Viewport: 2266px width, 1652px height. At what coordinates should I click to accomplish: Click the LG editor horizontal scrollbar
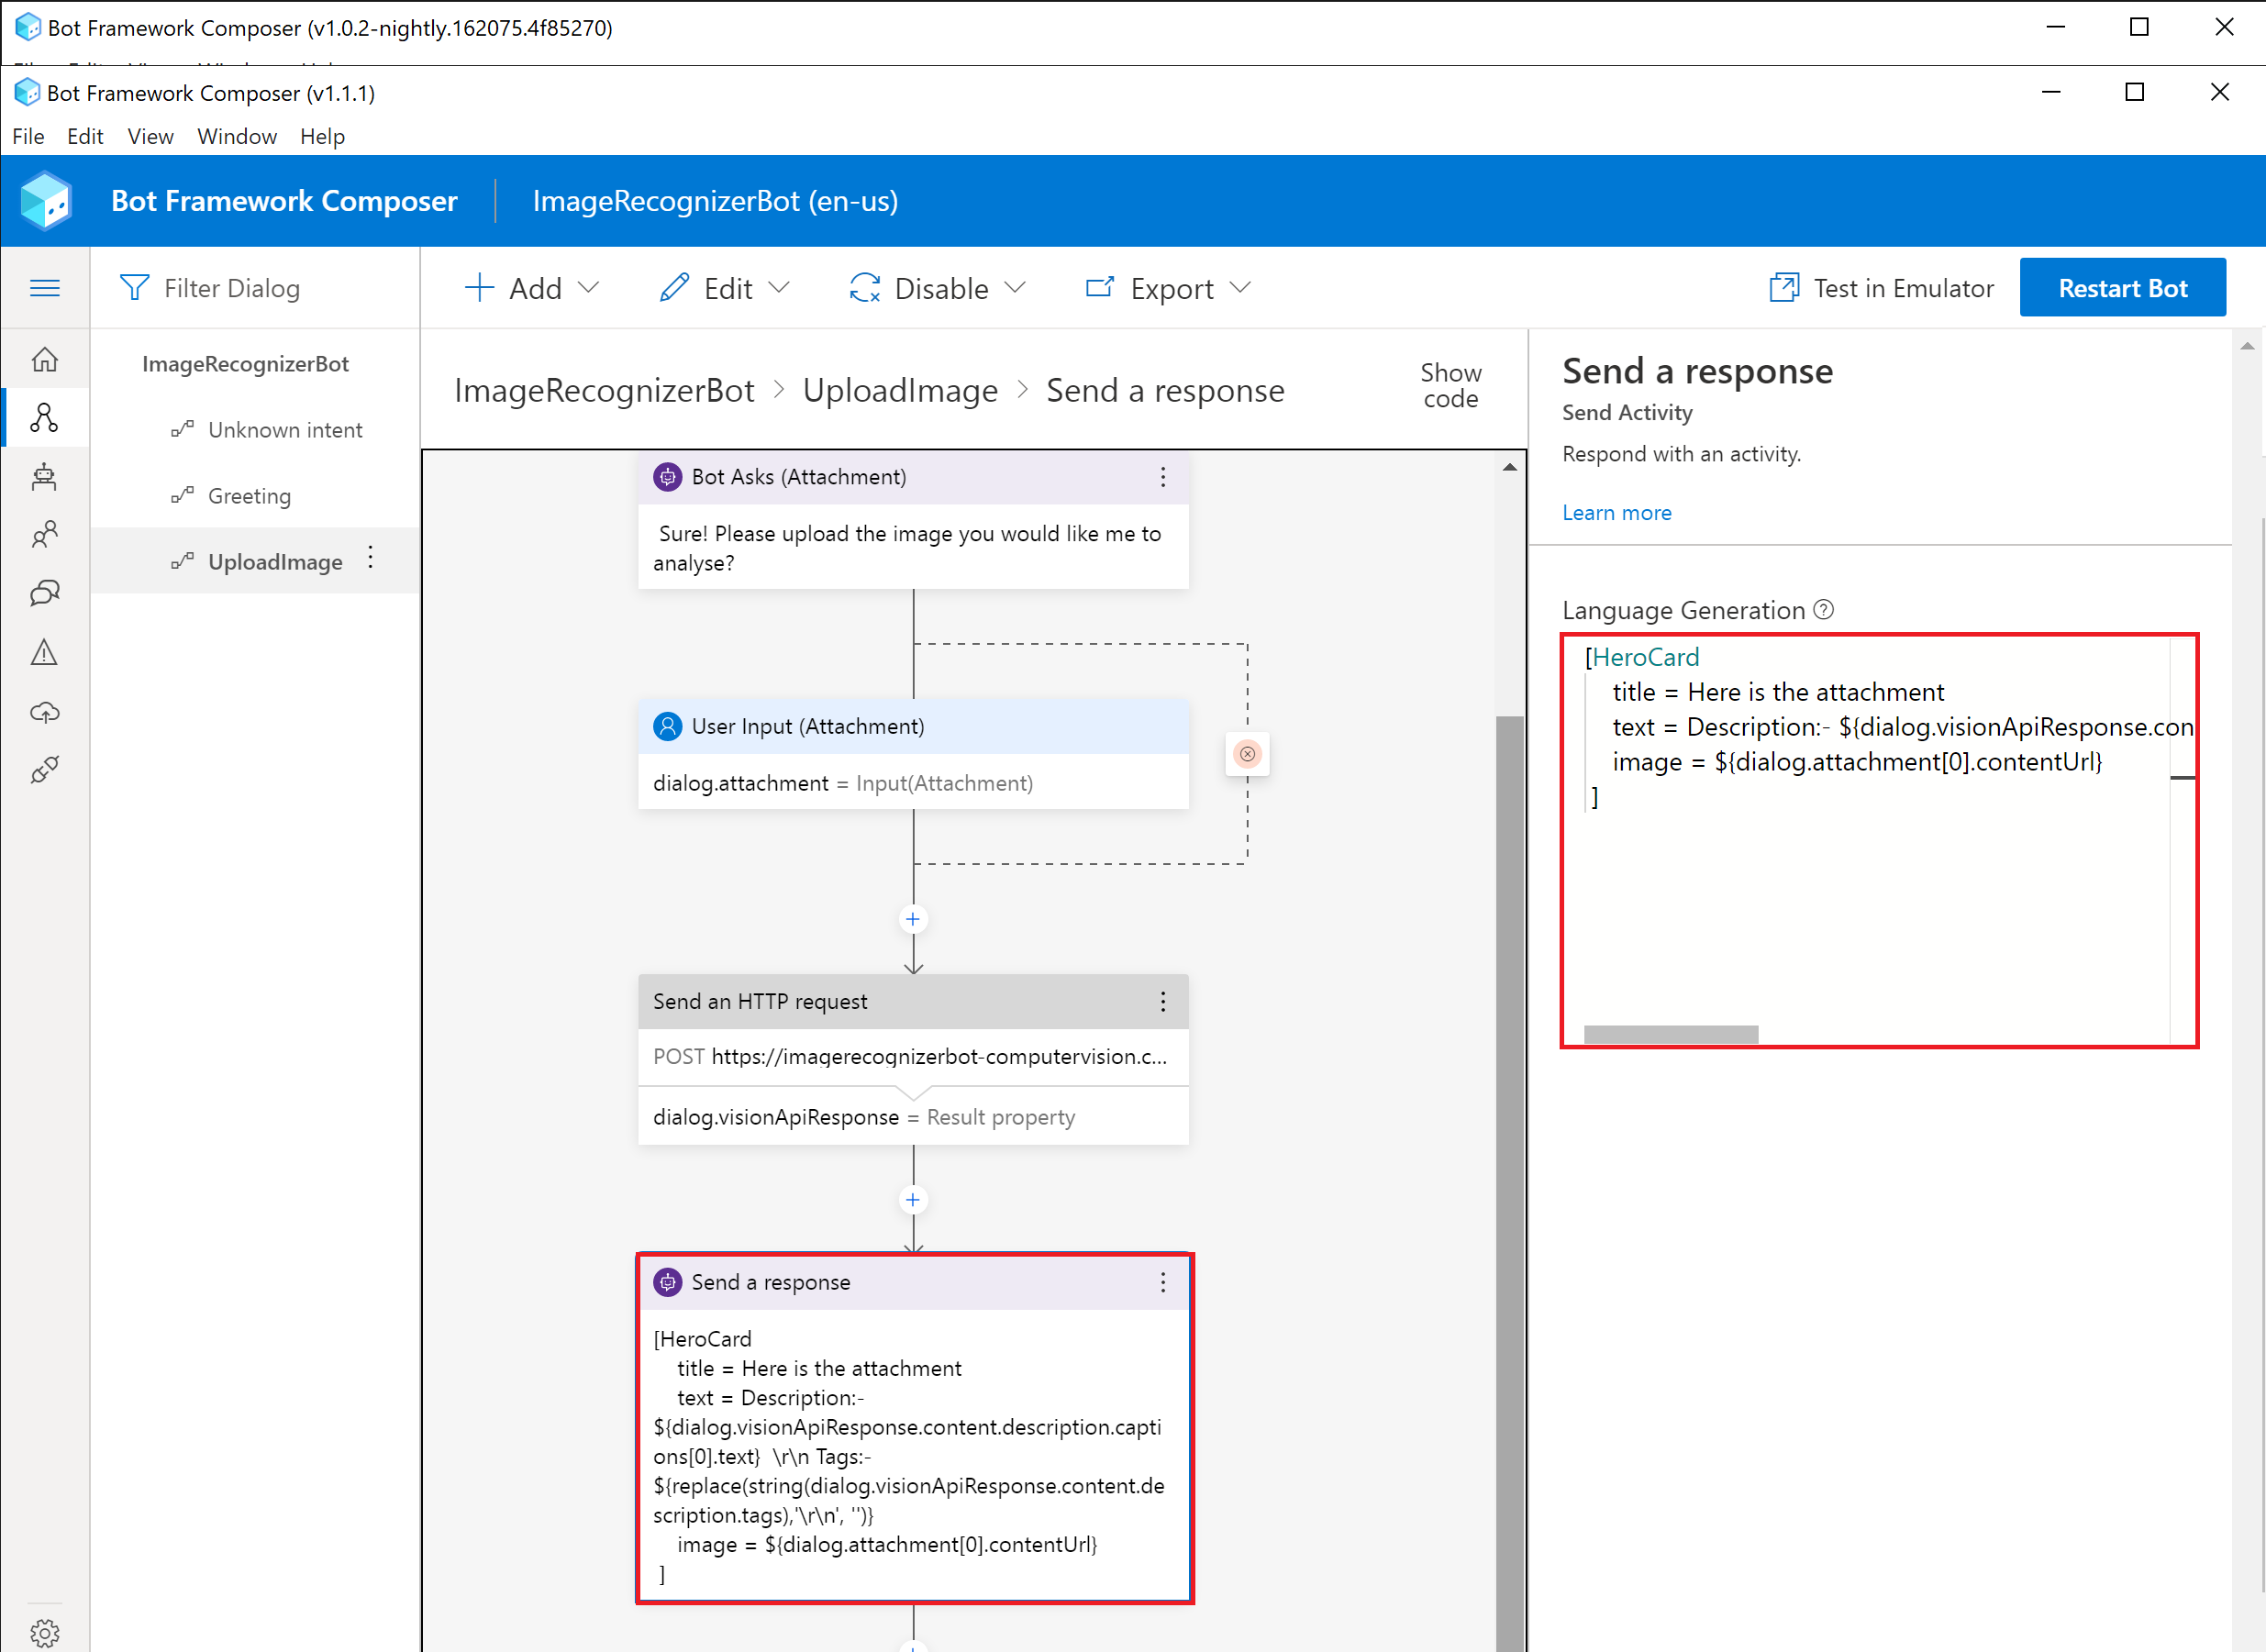click(1671, 1034)
